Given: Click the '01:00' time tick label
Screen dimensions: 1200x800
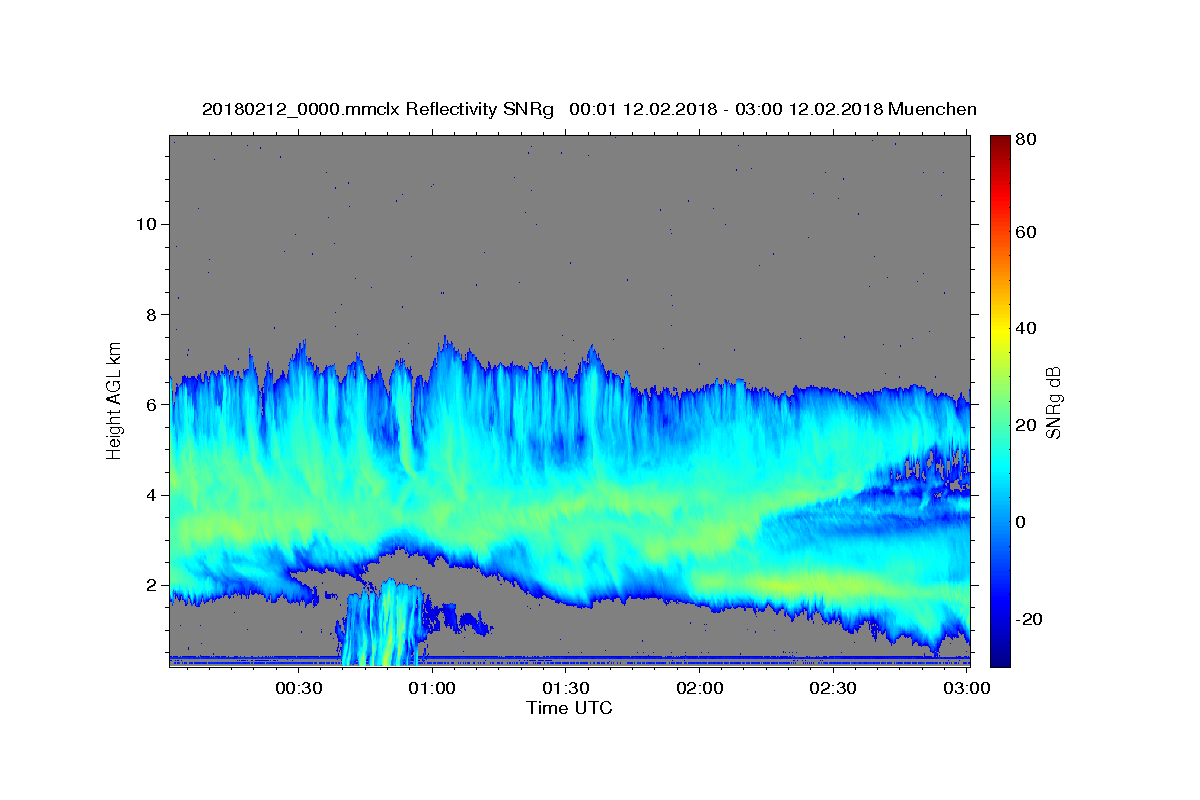Looking at the screenshot, I should (433, 688).
